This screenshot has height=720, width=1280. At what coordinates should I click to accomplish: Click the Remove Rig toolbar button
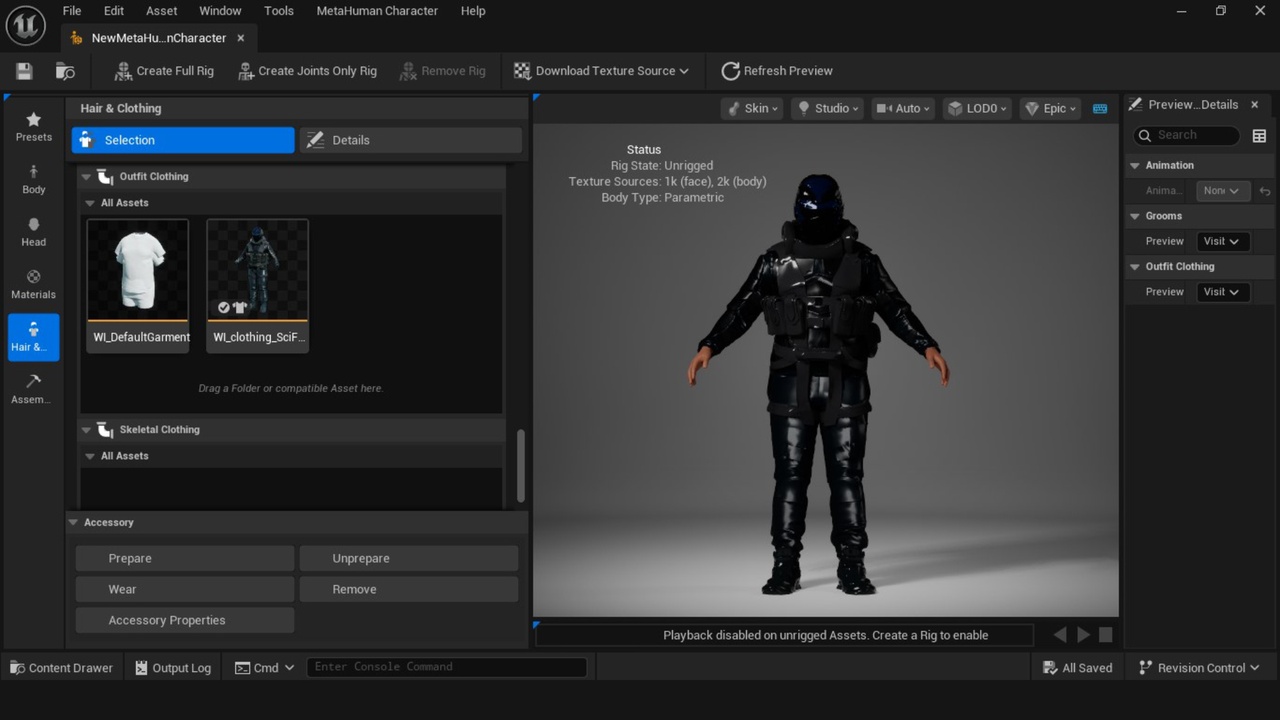pyautogui.click(x=442, y=71)
